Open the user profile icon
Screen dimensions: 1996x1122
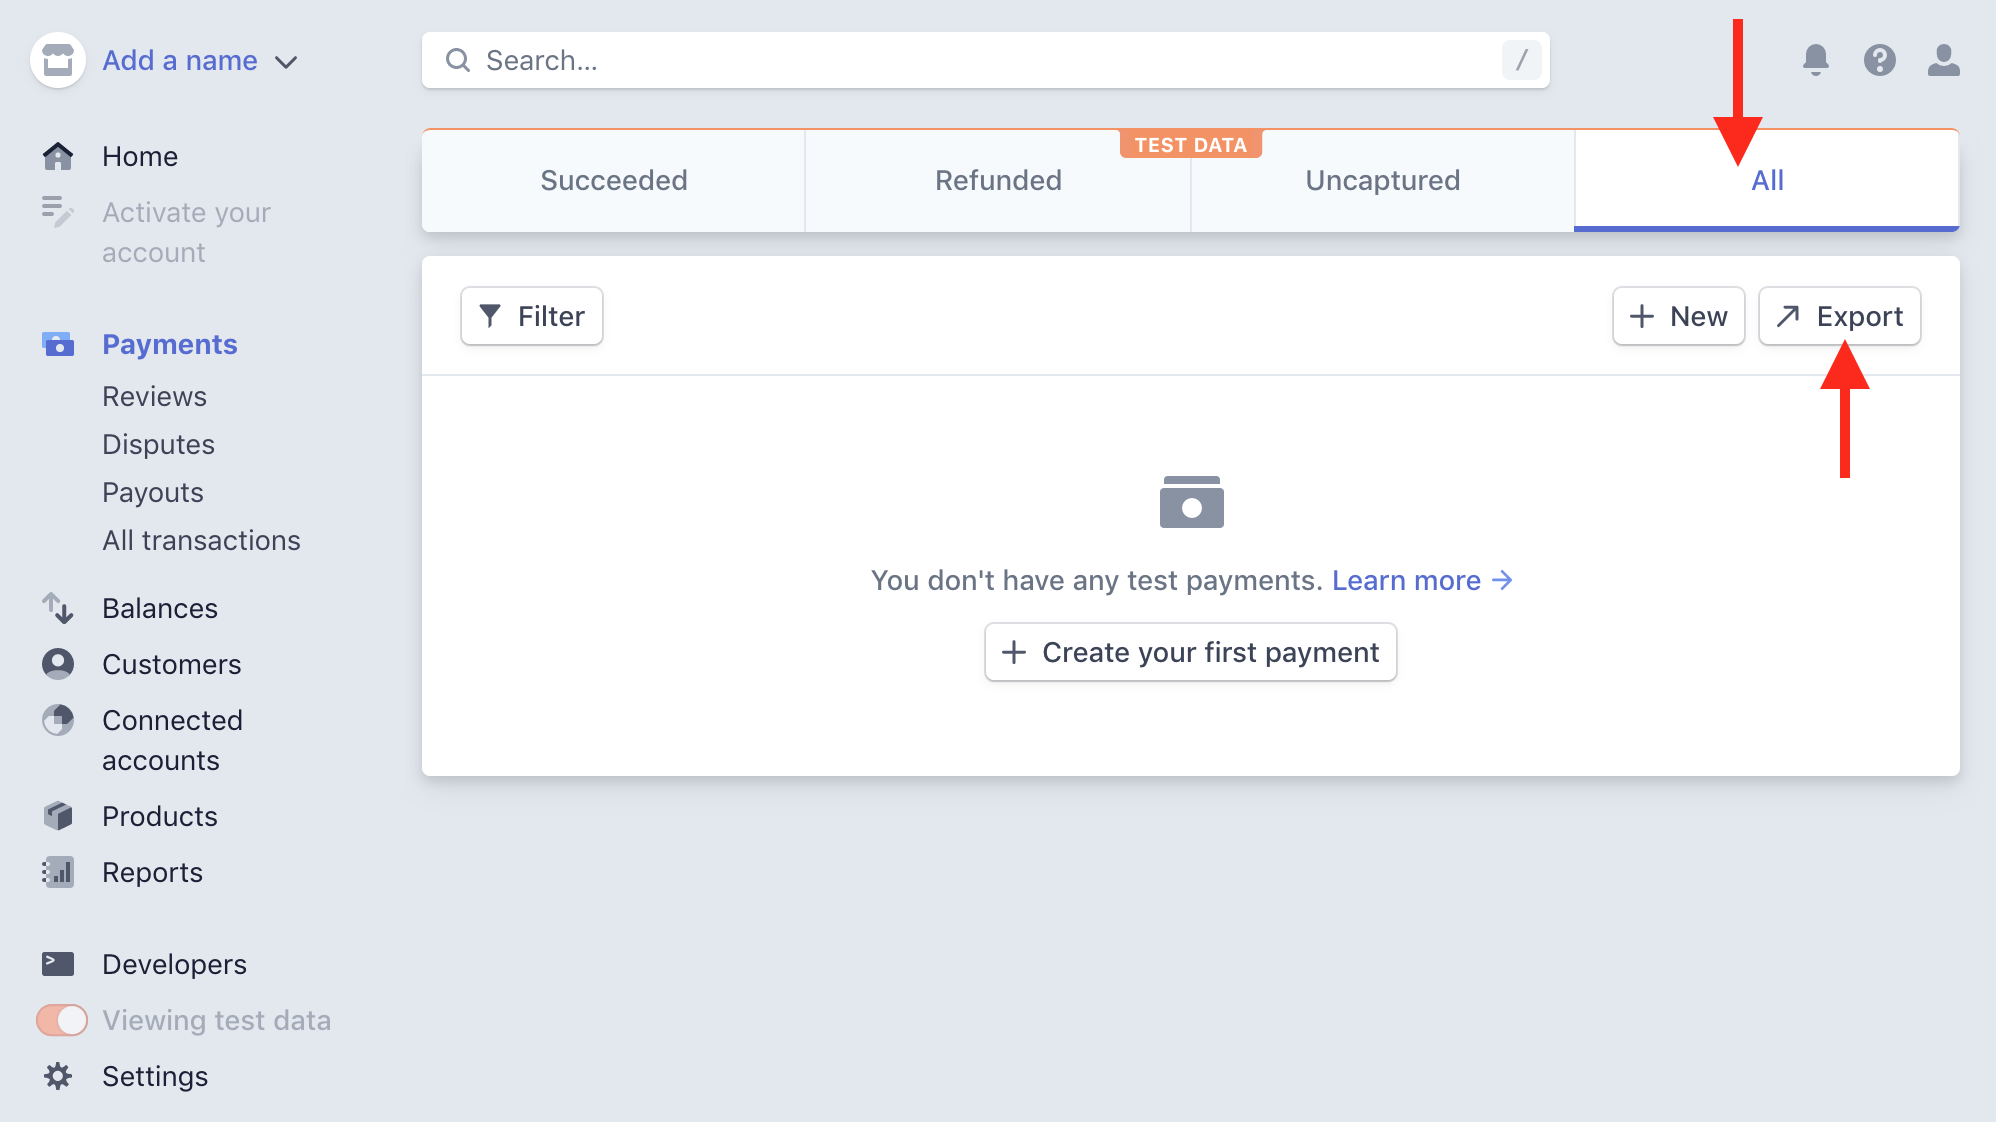point(1943,60)
